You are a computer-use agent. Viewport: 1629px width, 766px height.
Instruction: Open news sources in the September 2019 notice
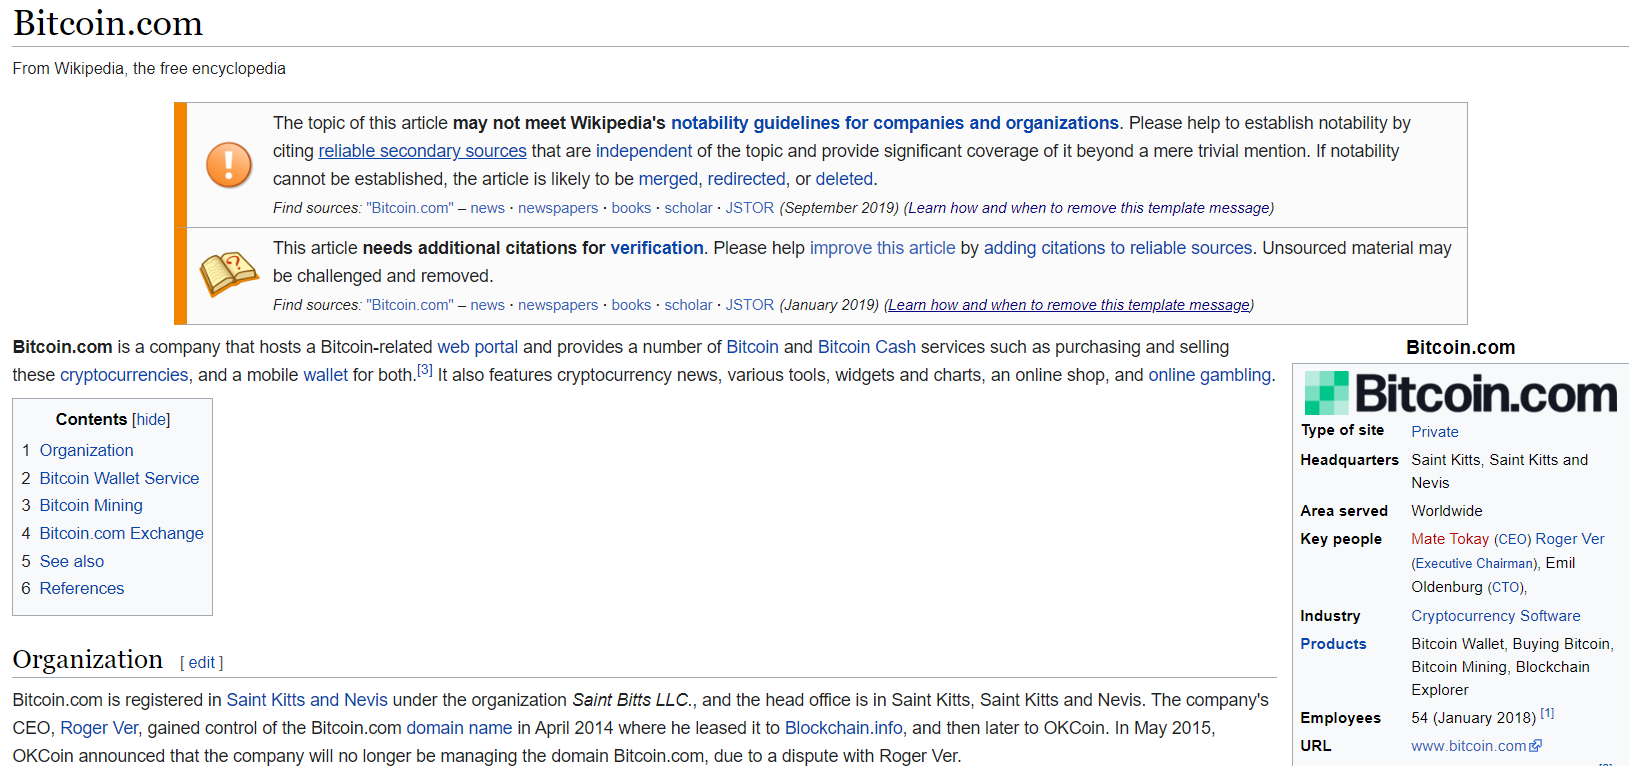pos(487,208)
